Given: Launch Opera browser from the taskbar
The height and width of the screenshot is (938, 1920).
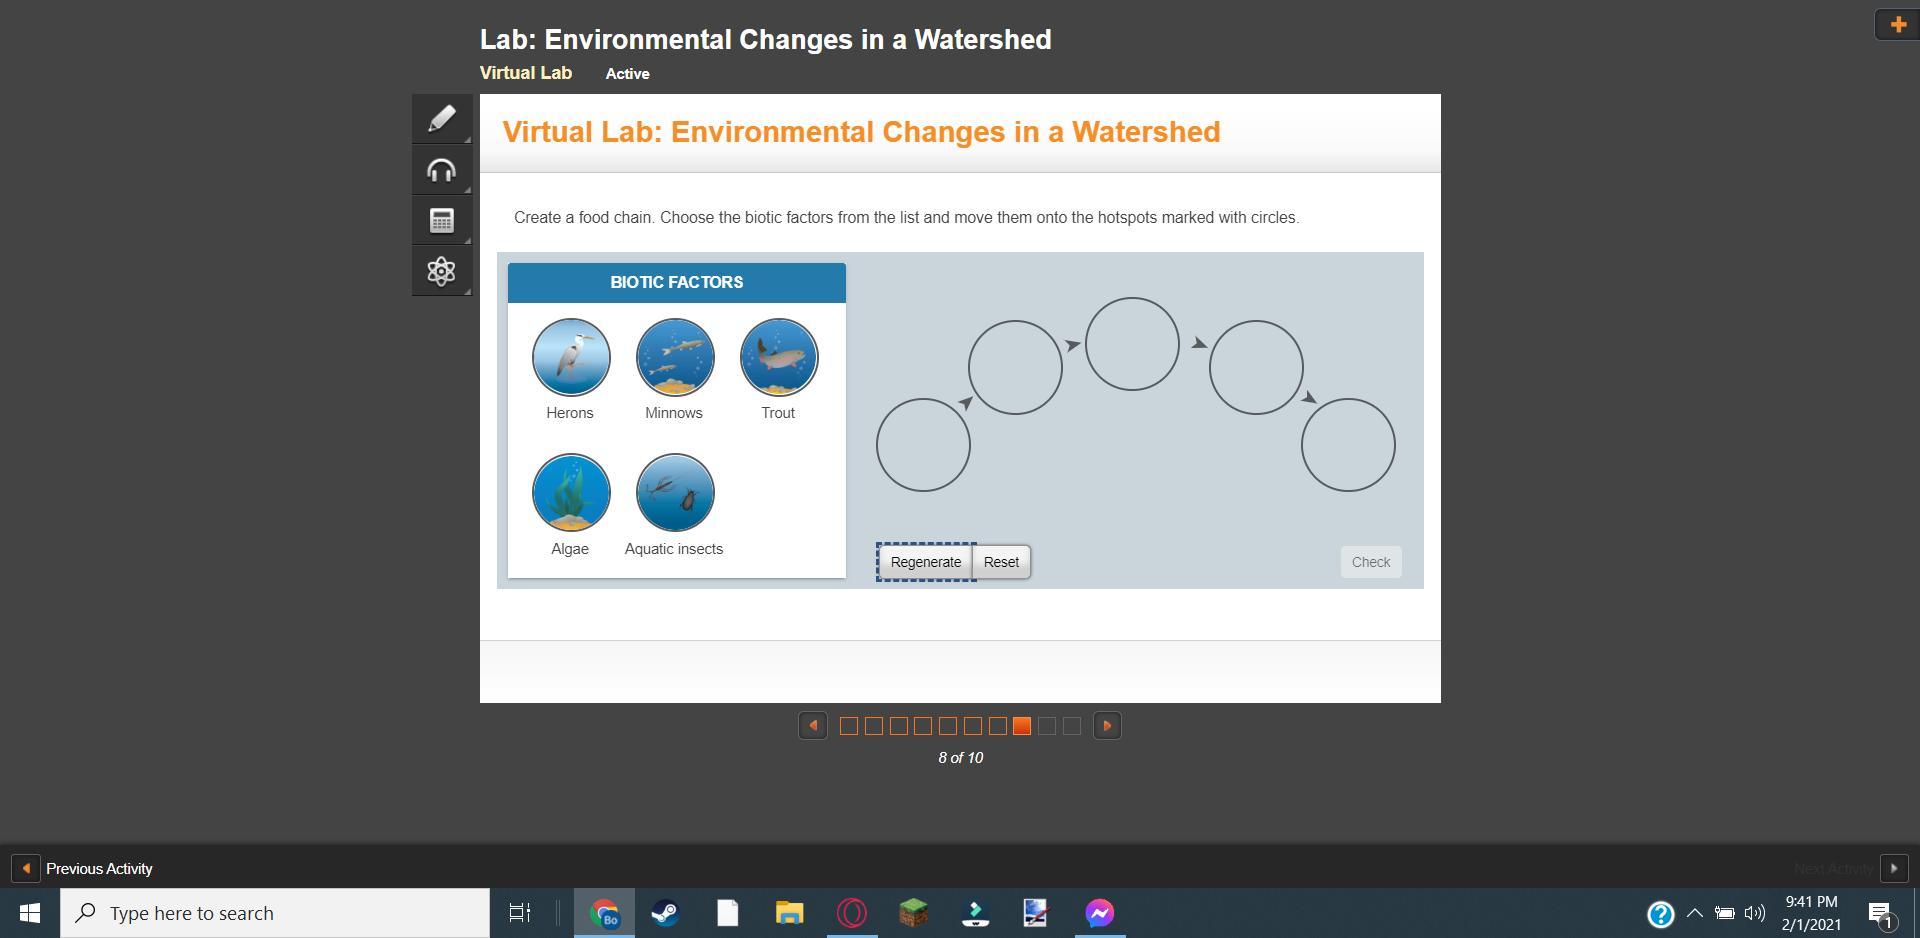Looking at the screenshot, I should (852, 913).
